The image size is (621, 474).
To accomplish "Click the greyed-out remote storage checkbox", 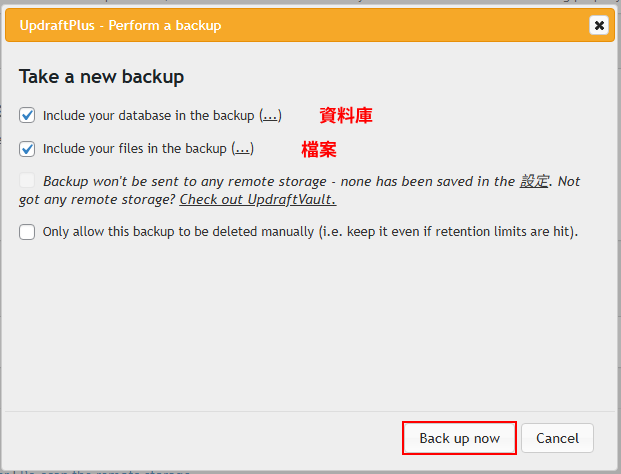I will pyautogui.click(x=27, y=181).
